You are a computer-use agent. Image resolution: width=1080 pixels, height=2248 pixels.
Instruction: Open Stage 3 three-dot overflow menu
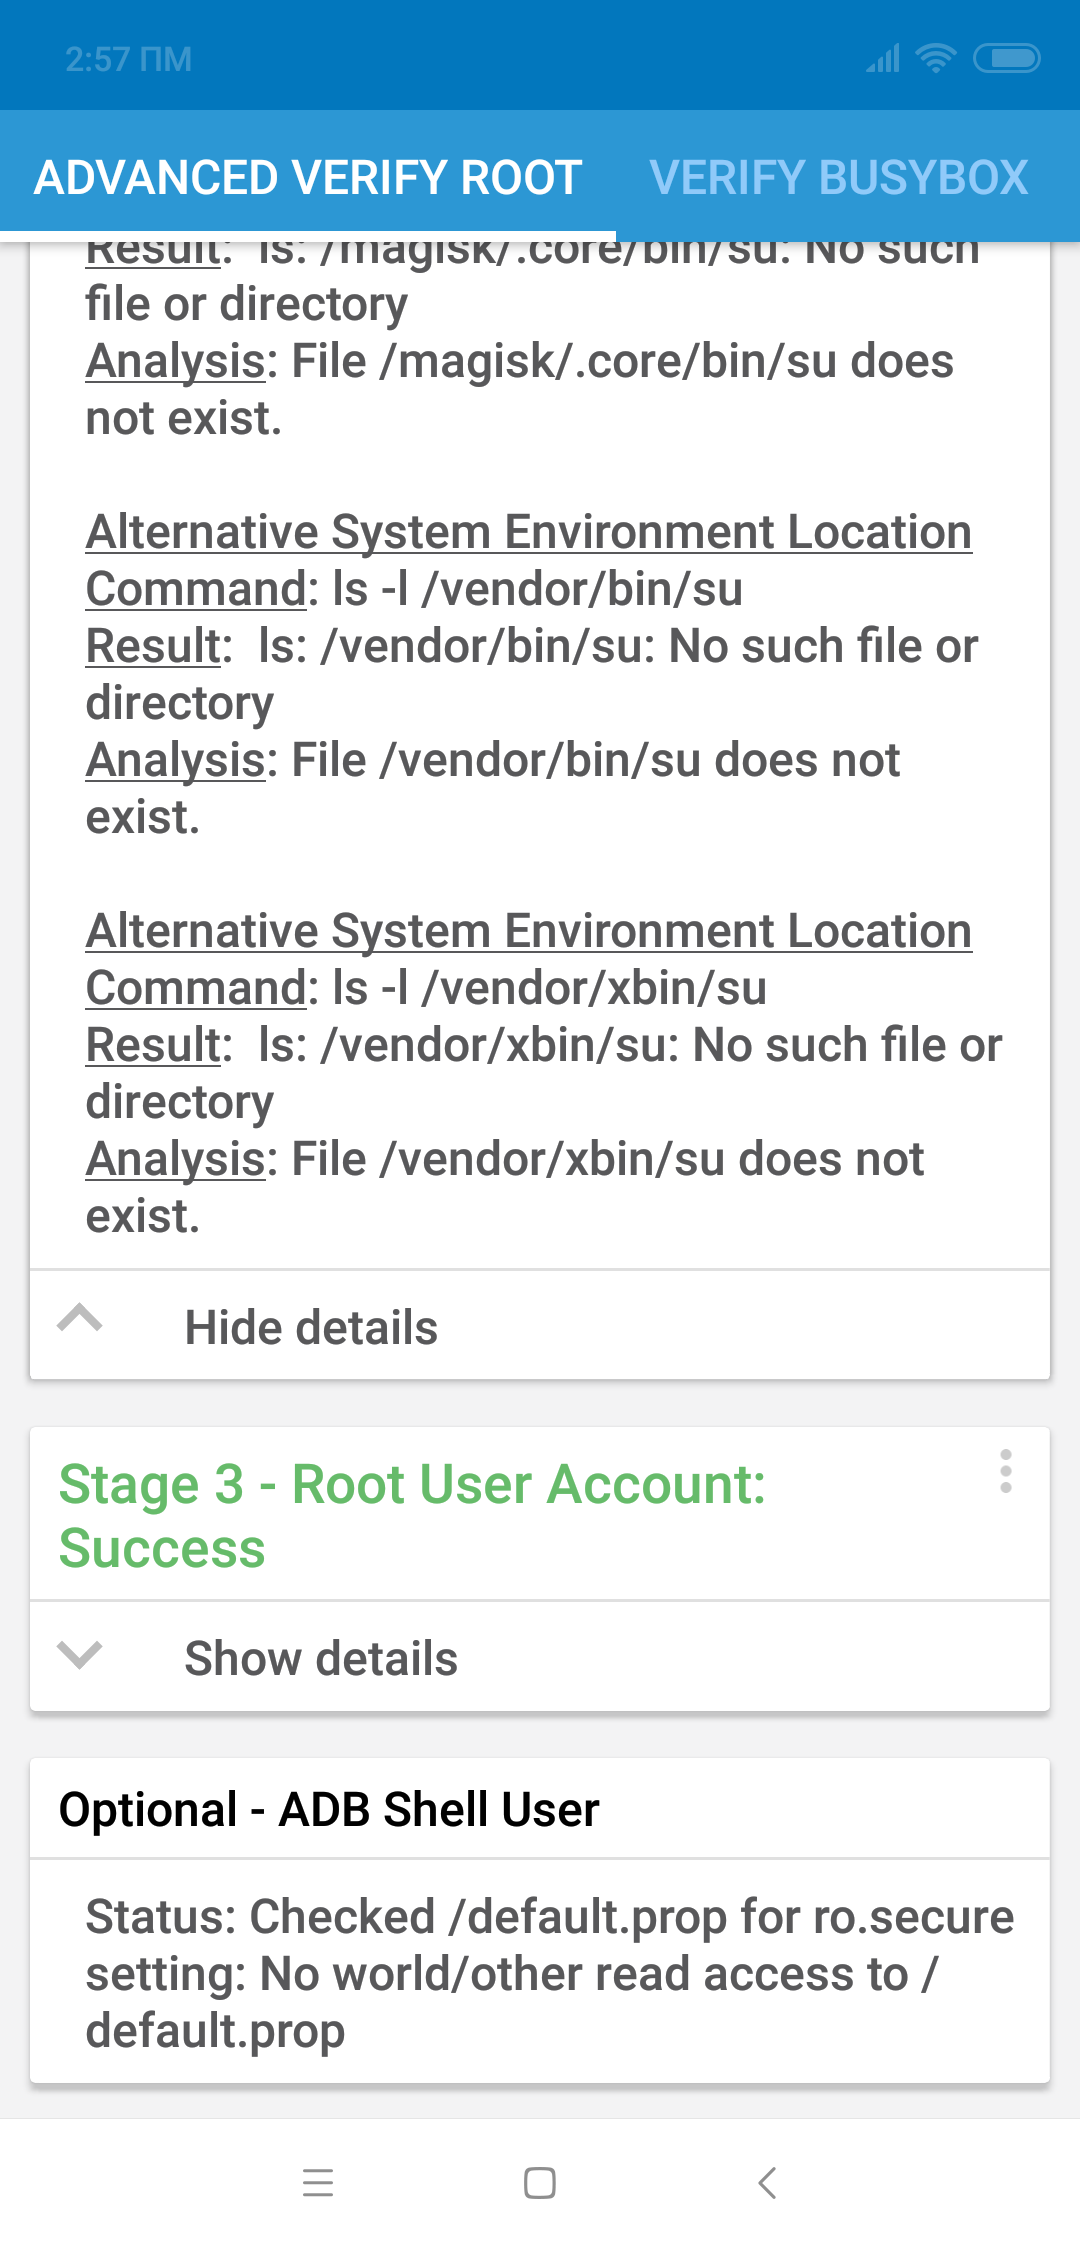(x=1005, y=1472)
